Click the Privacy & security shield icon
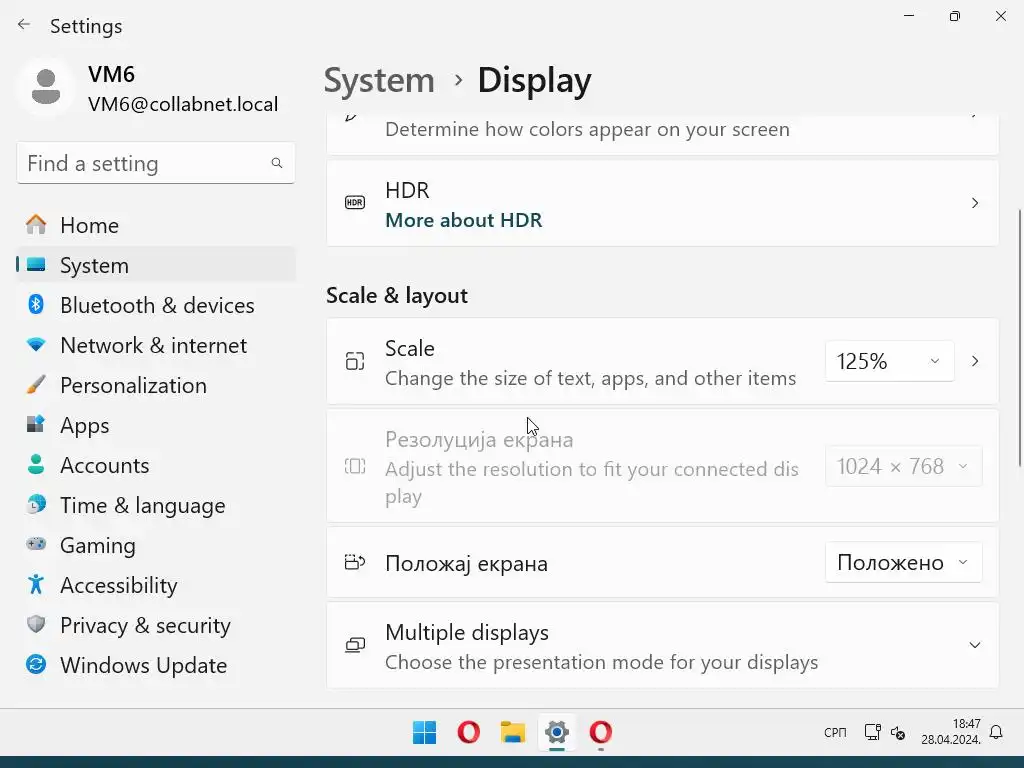 [36, 625]
